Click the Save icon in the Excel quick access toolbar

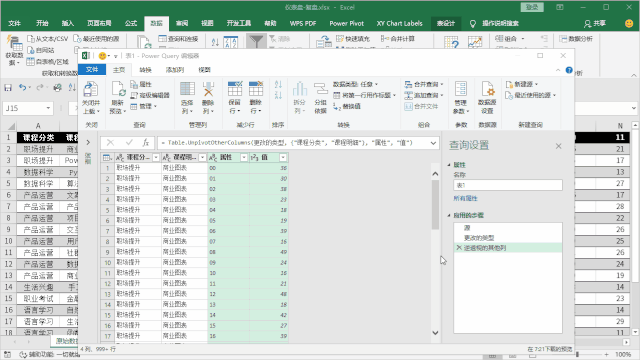(8, 87)
